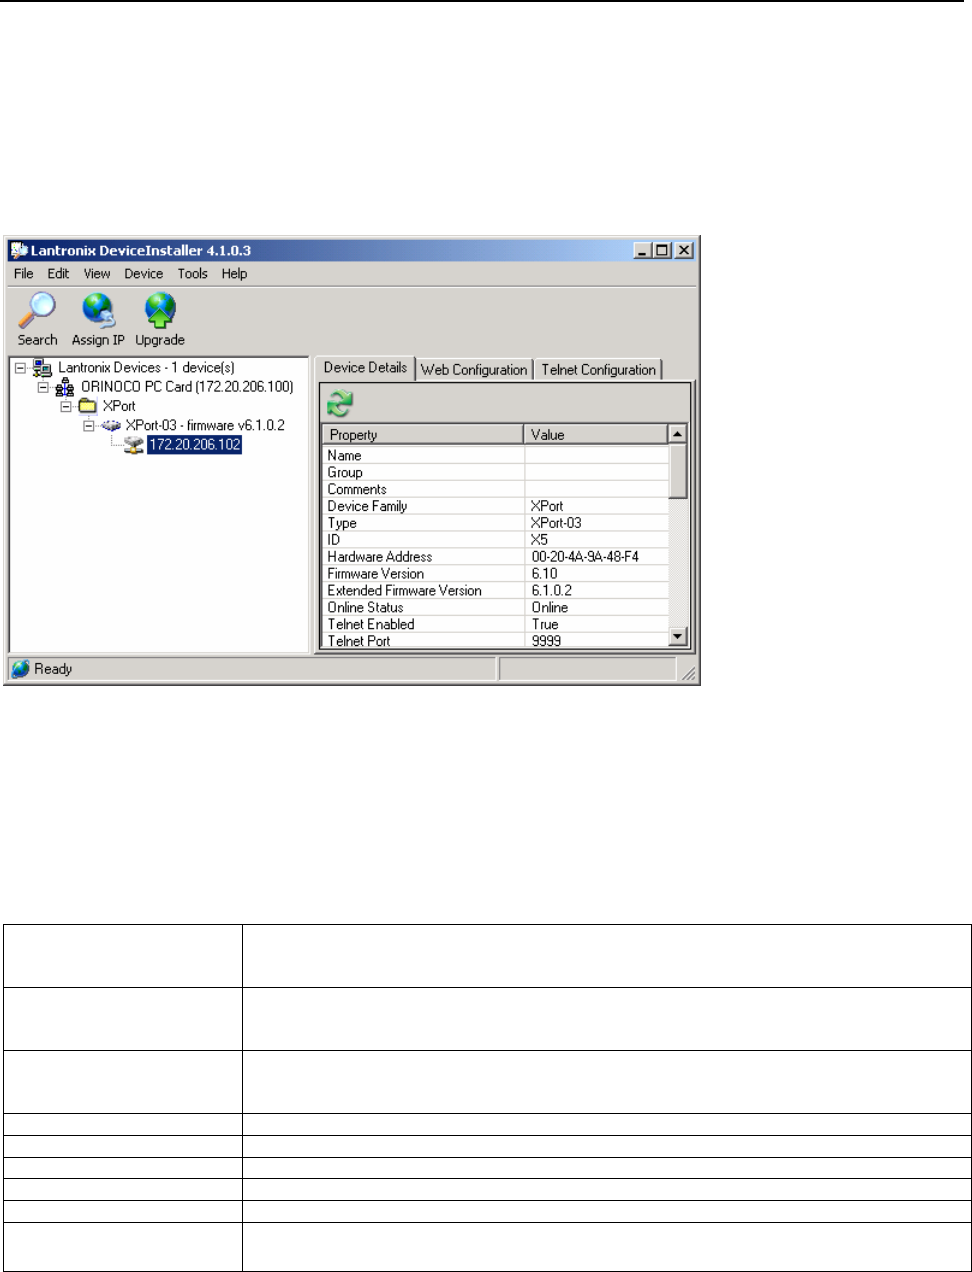
Task: Open the Device menu
Action: (144, 274)
